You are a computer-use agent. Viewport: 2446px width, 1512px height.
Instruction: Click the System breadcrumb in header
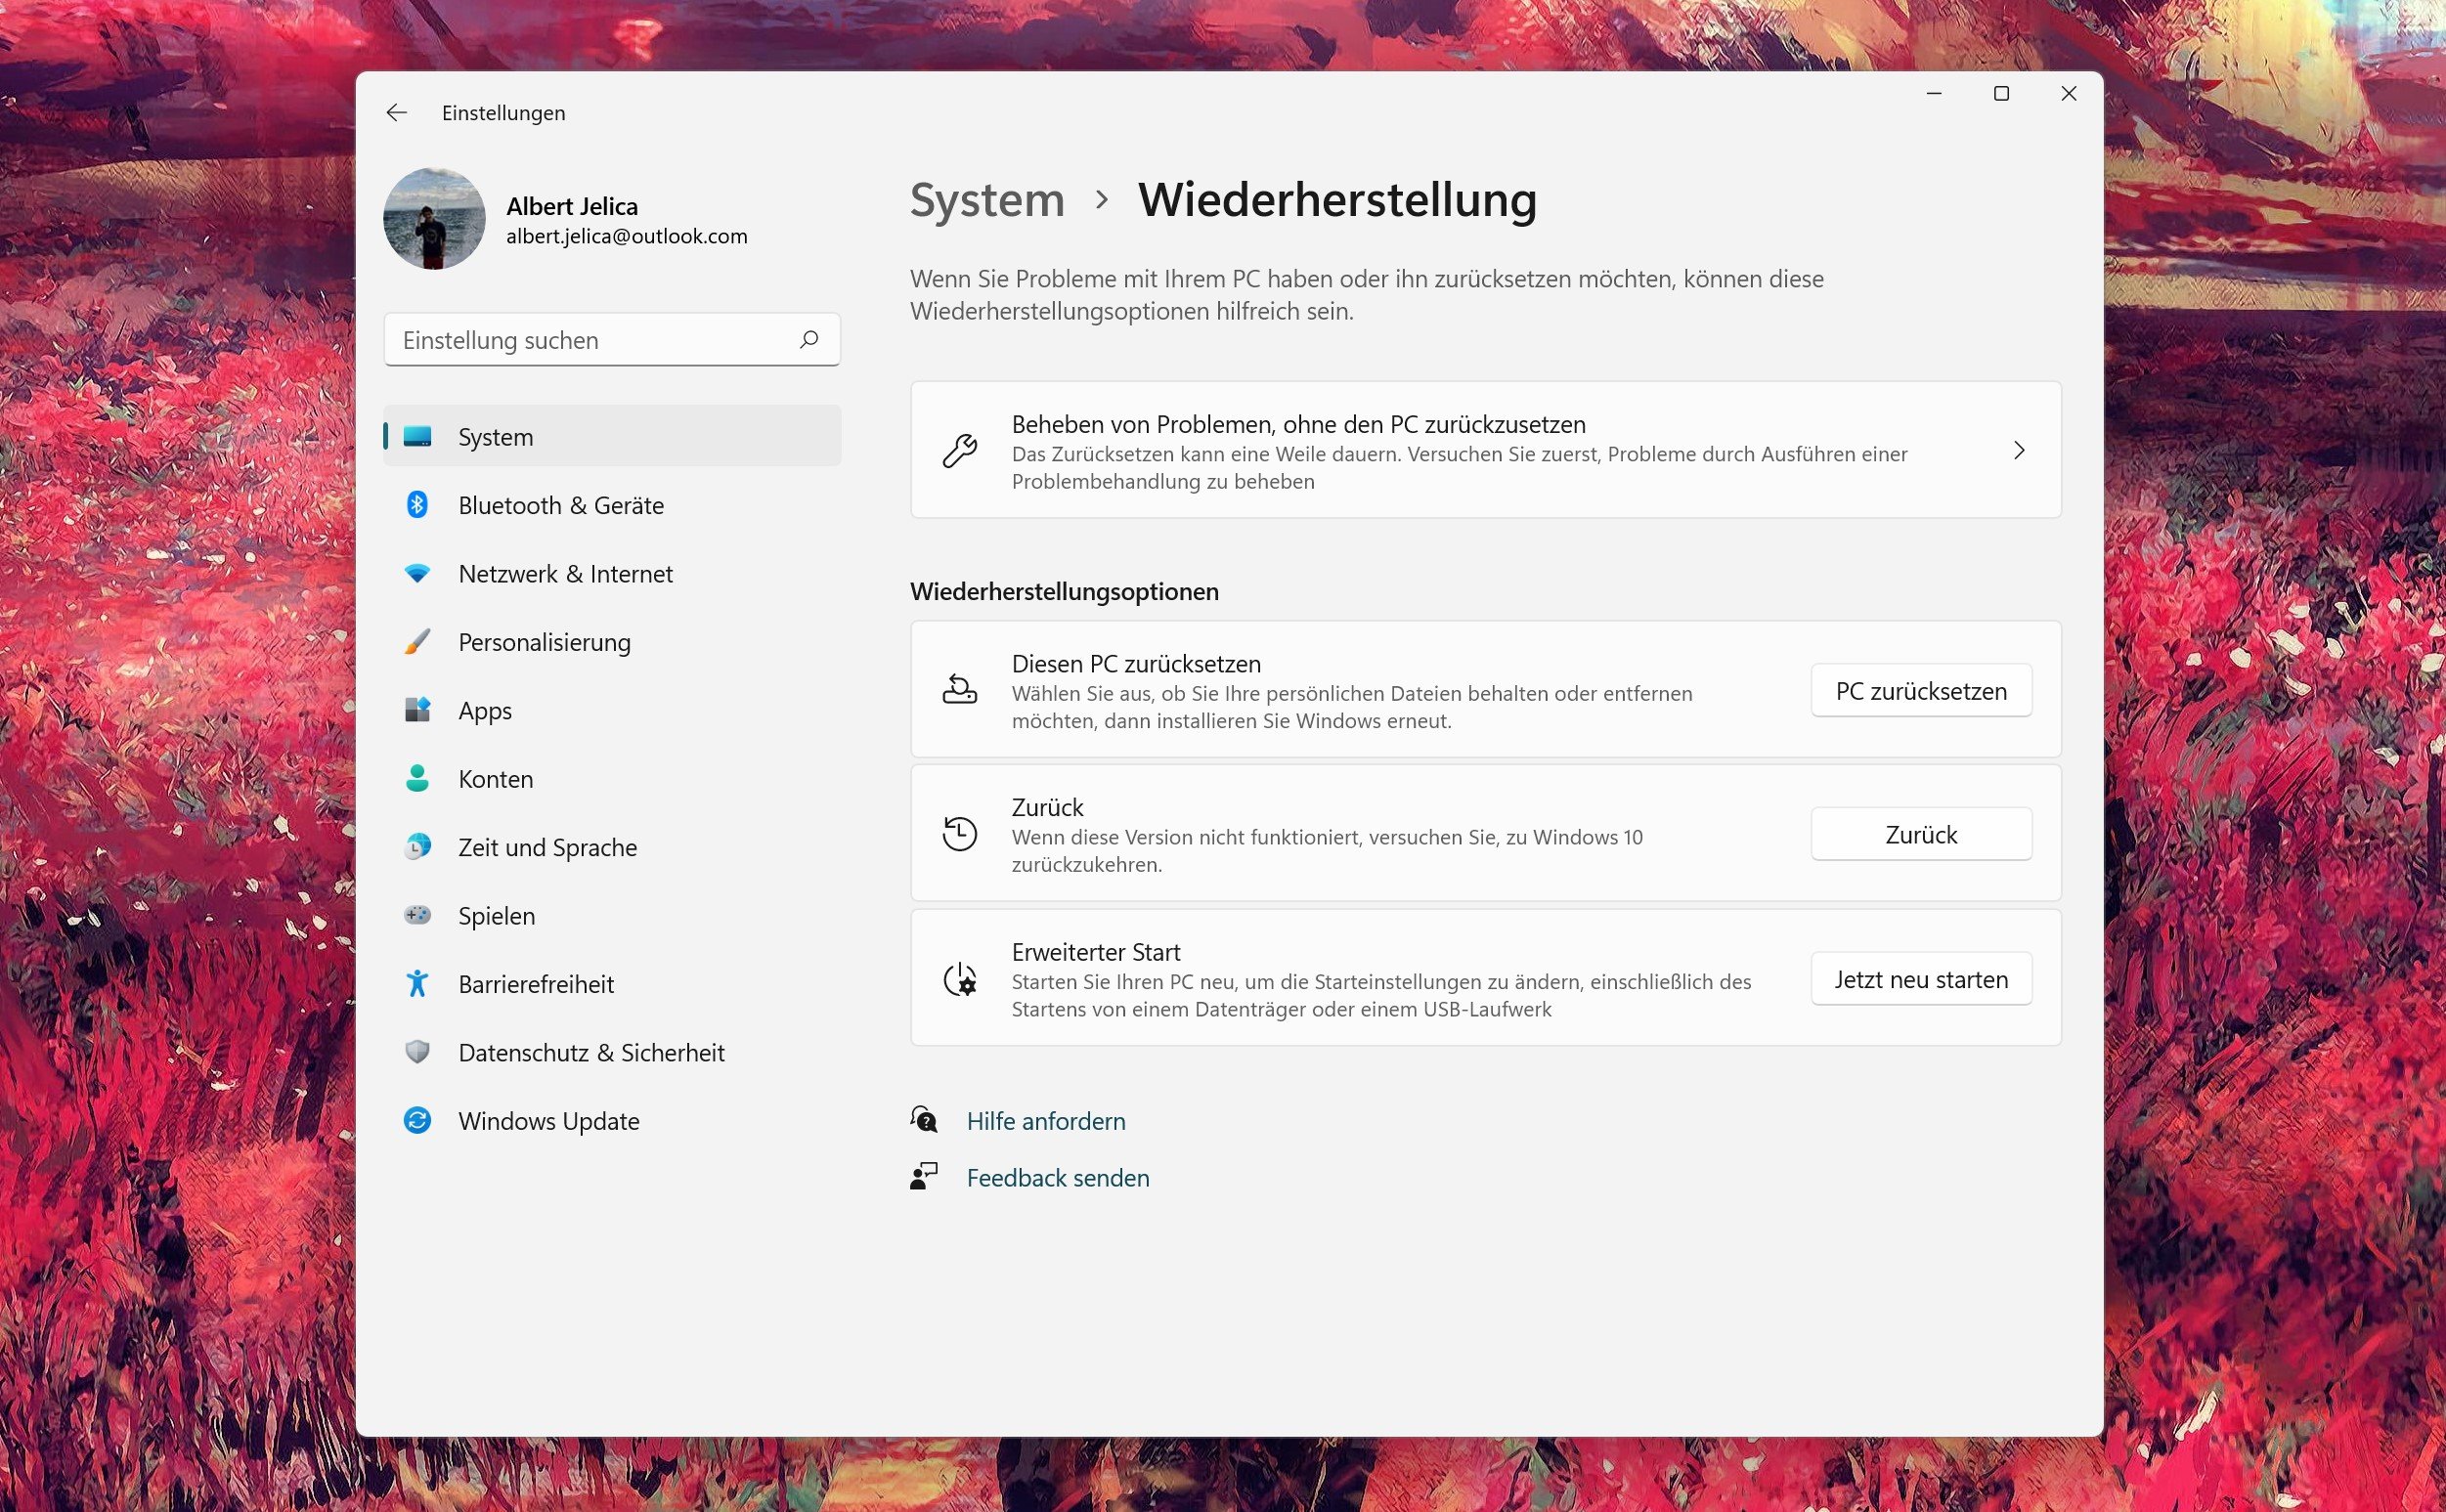coord(987,200)
